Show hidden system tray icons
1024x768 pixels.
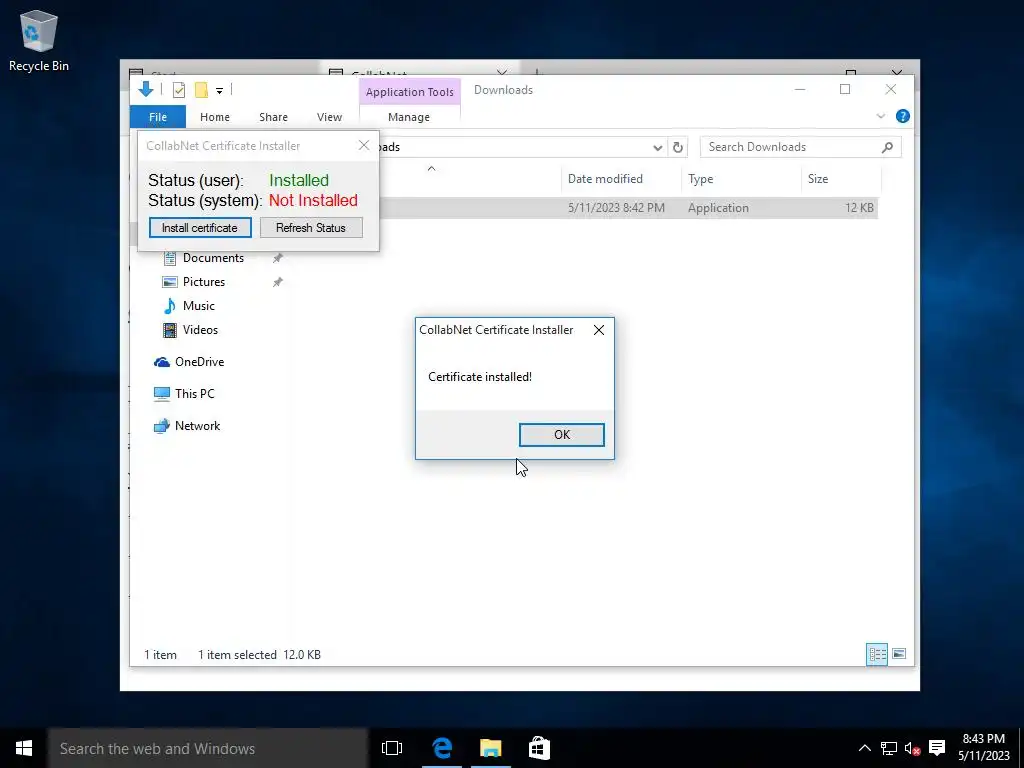tap(865, 748)
